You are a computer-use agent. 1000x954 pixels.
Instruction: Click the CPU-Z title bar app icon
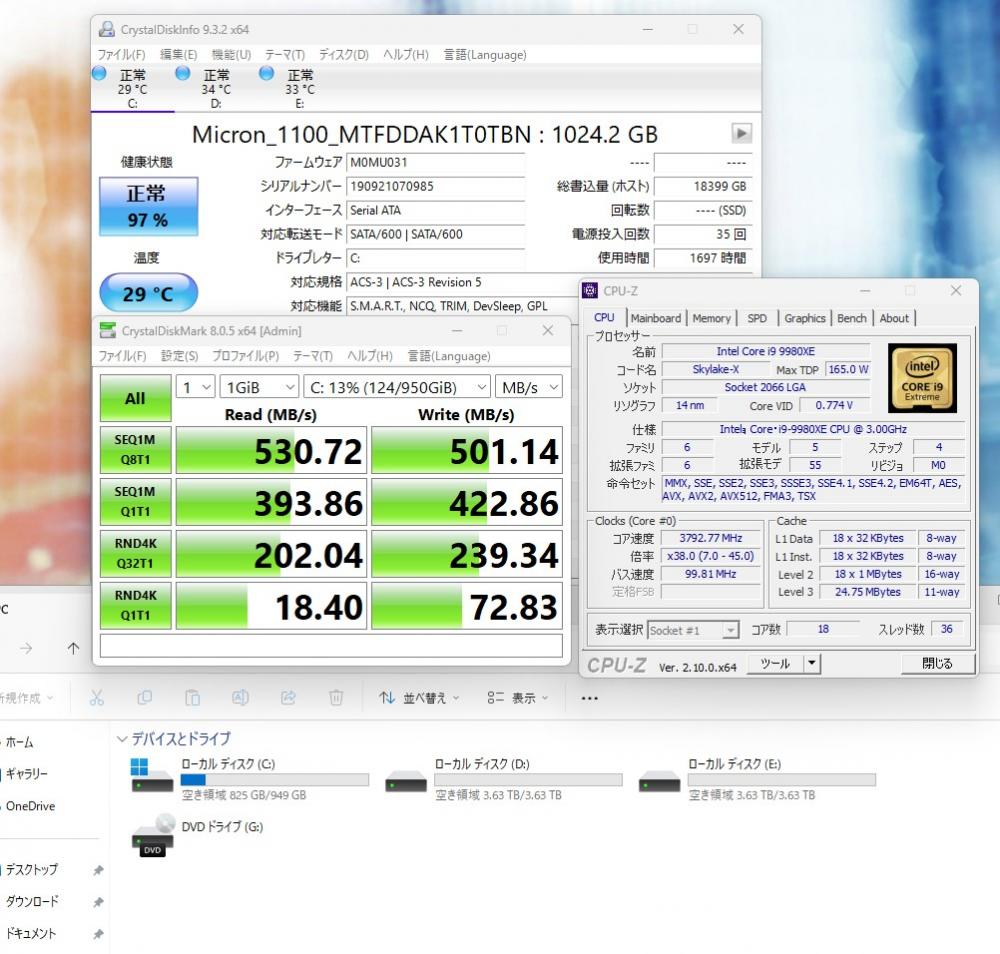[x=590, y=291]
